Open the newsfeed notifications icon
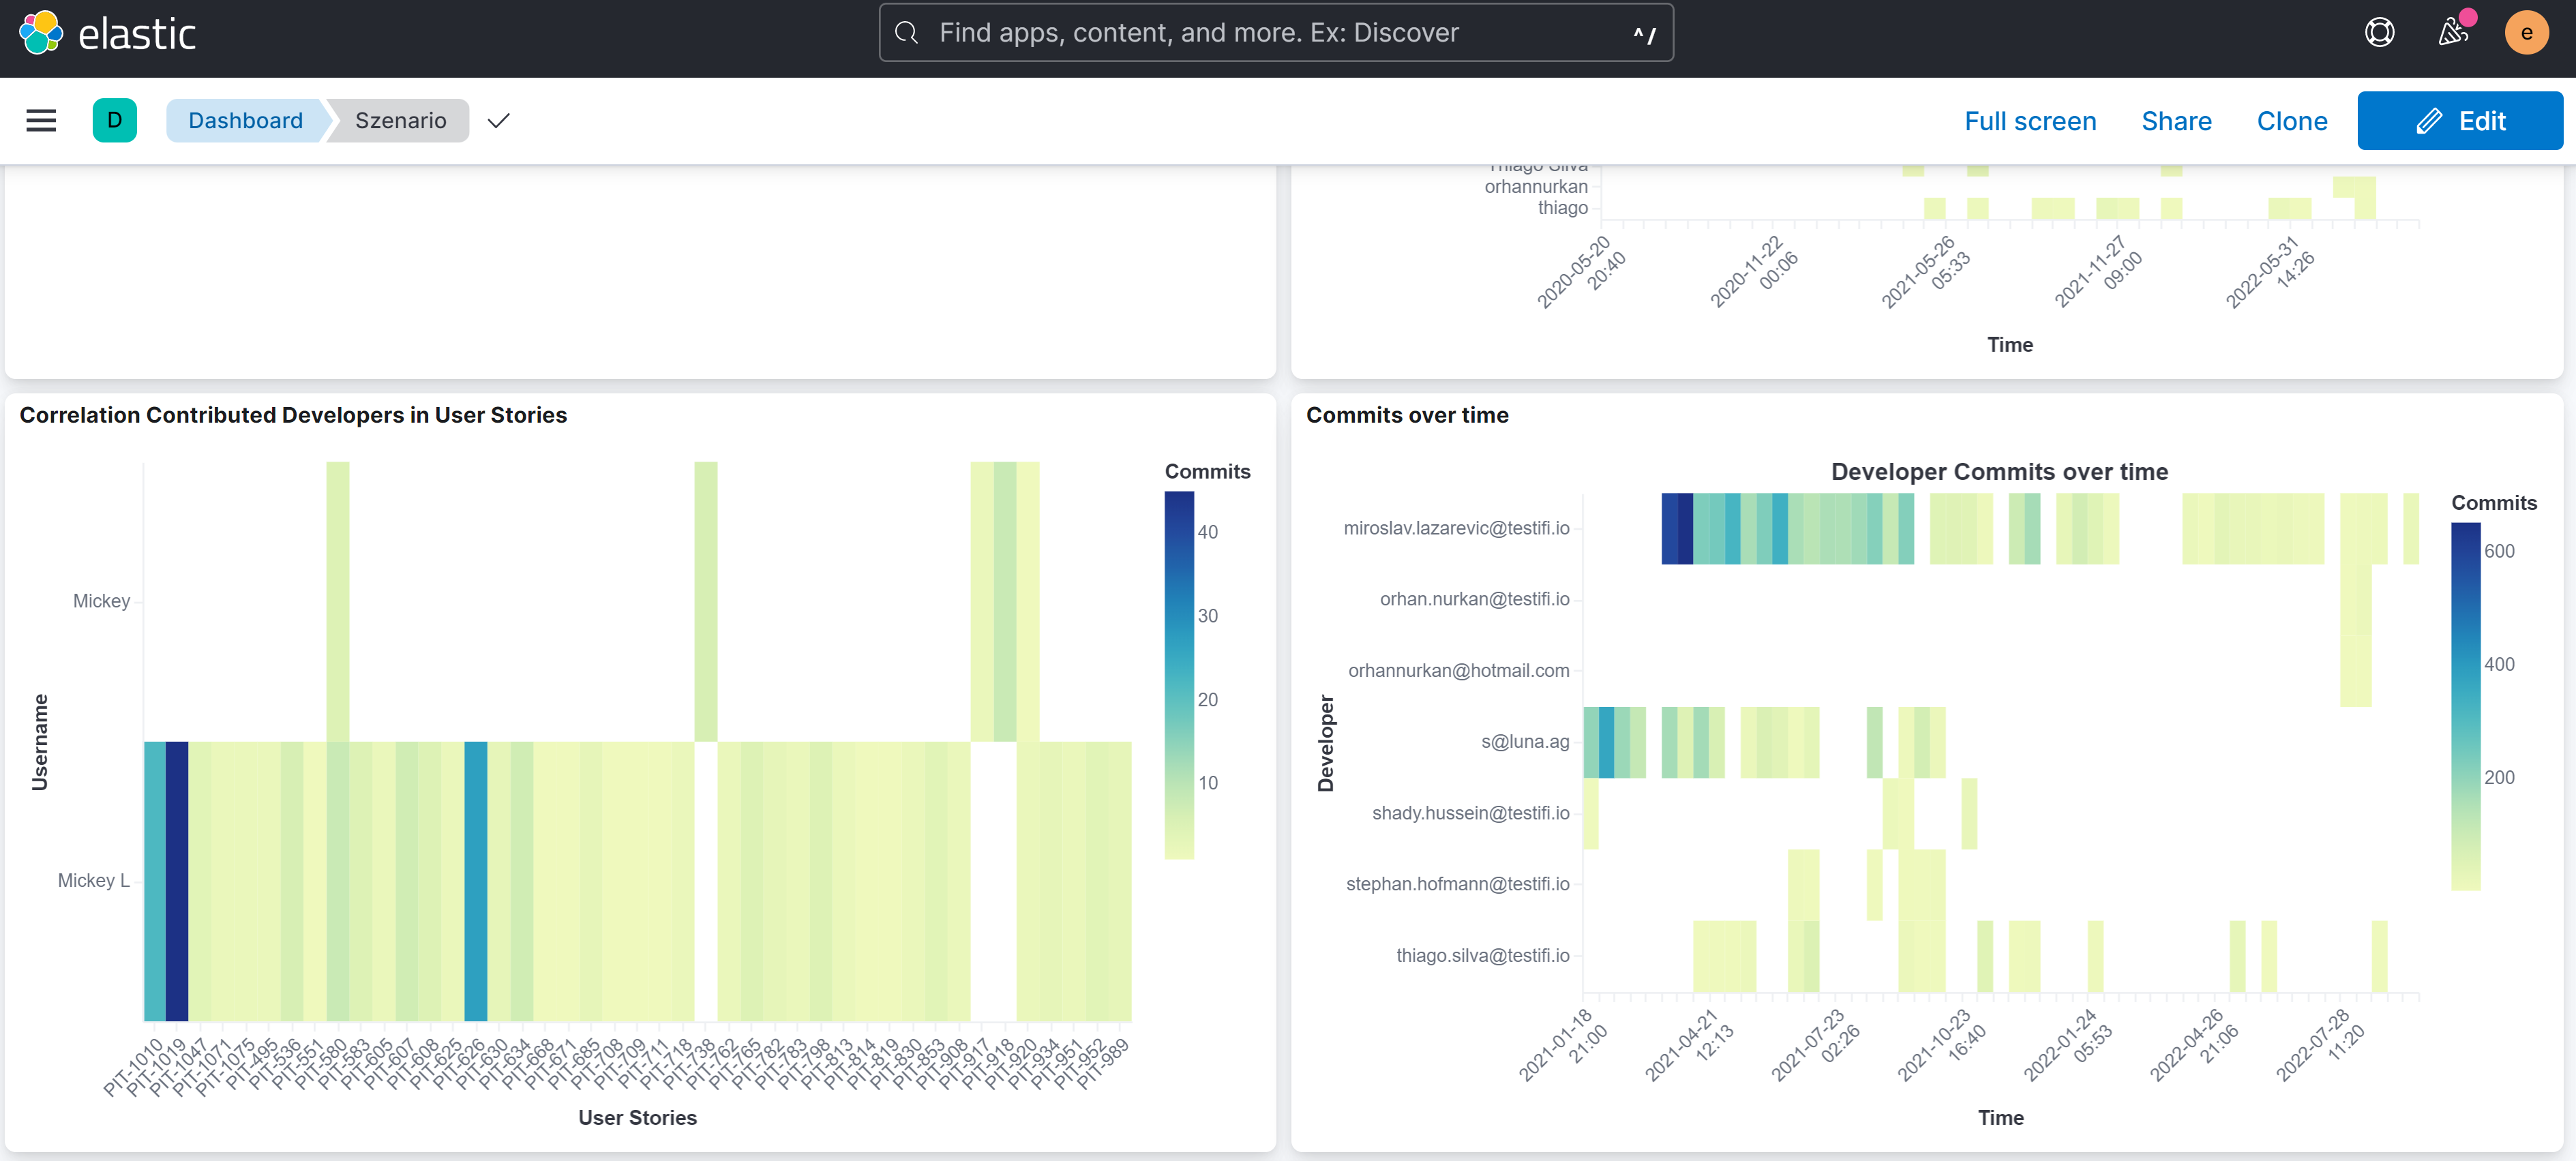 pyautogui.click(x=2452, y=33)
